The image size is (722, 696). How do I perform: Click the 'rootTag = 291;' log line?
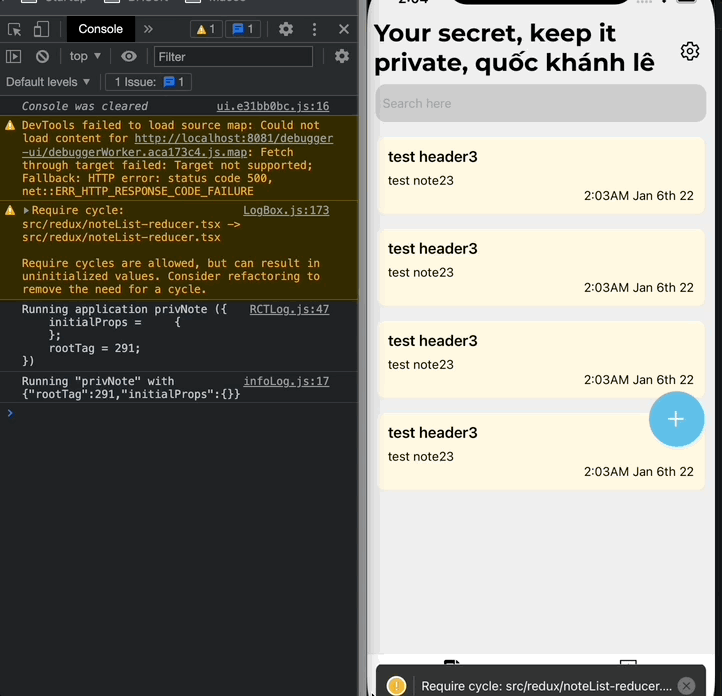pyautogui.click(x=94, y=348)
